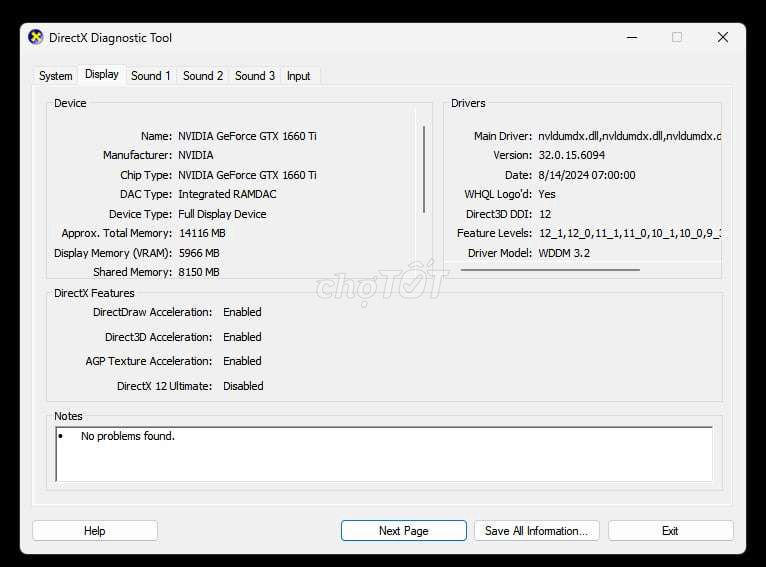
Task: Click the Chip Type value GTX 1660 Ti
Action: click(x=247, y=175)
